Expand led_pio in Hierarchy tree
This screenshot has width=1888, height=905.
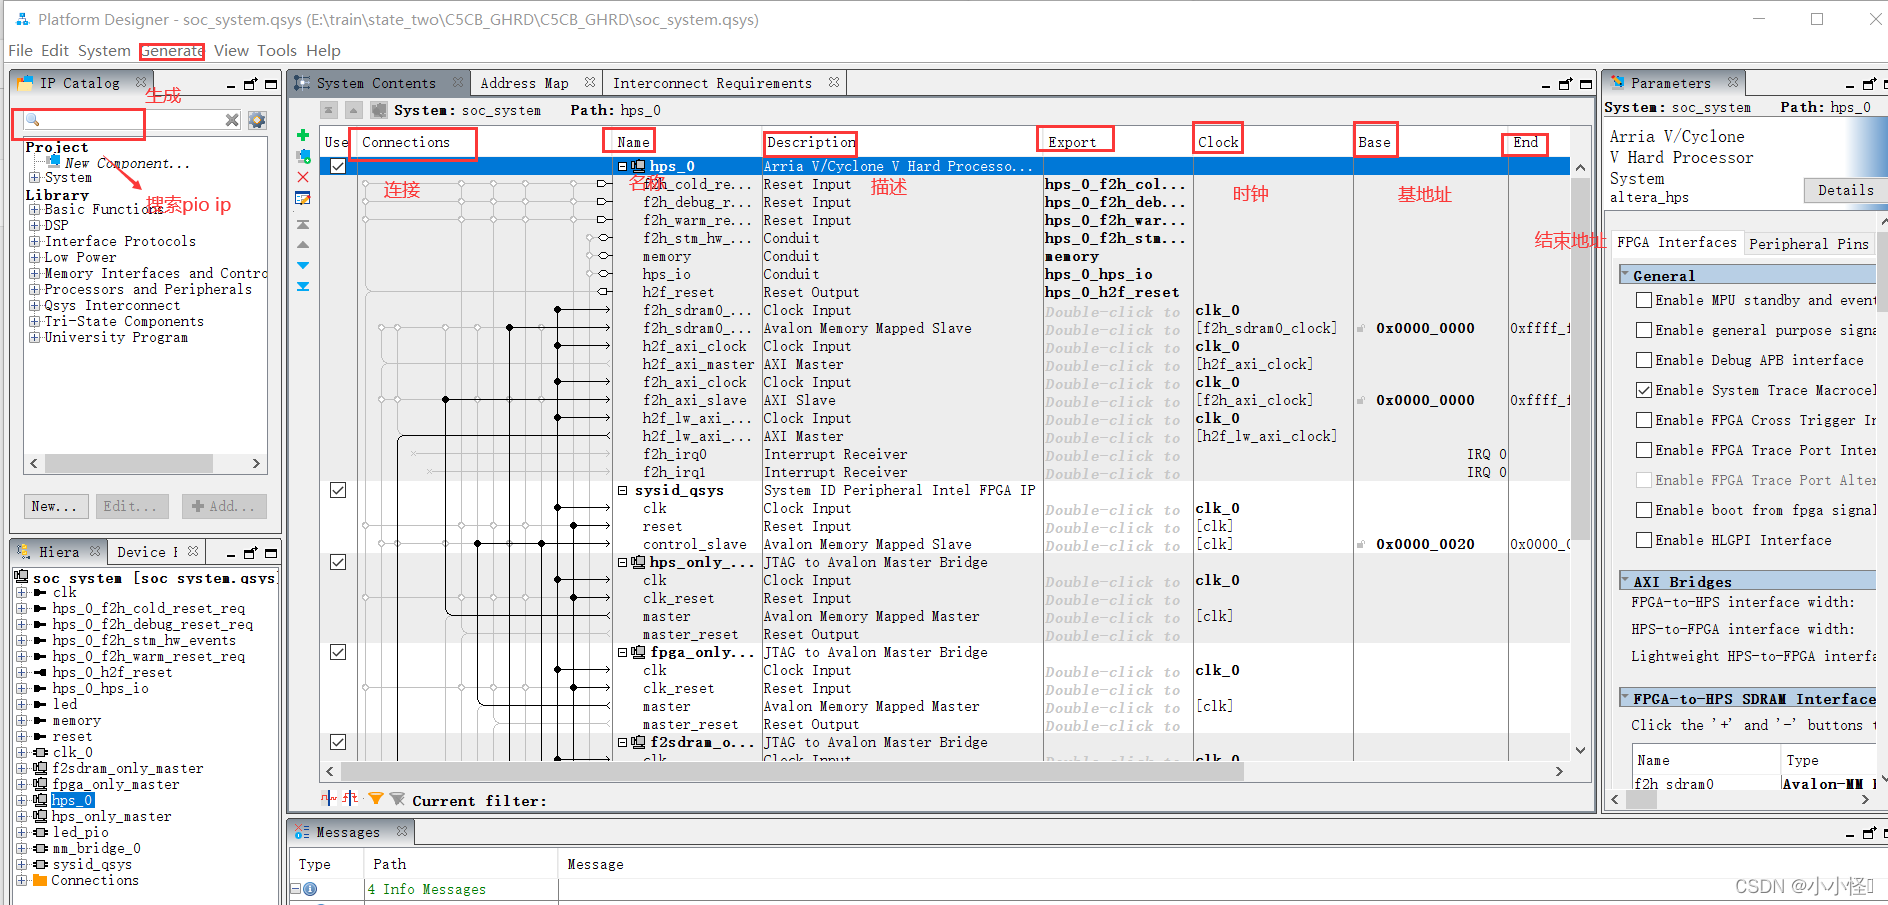tap(22, 832)
